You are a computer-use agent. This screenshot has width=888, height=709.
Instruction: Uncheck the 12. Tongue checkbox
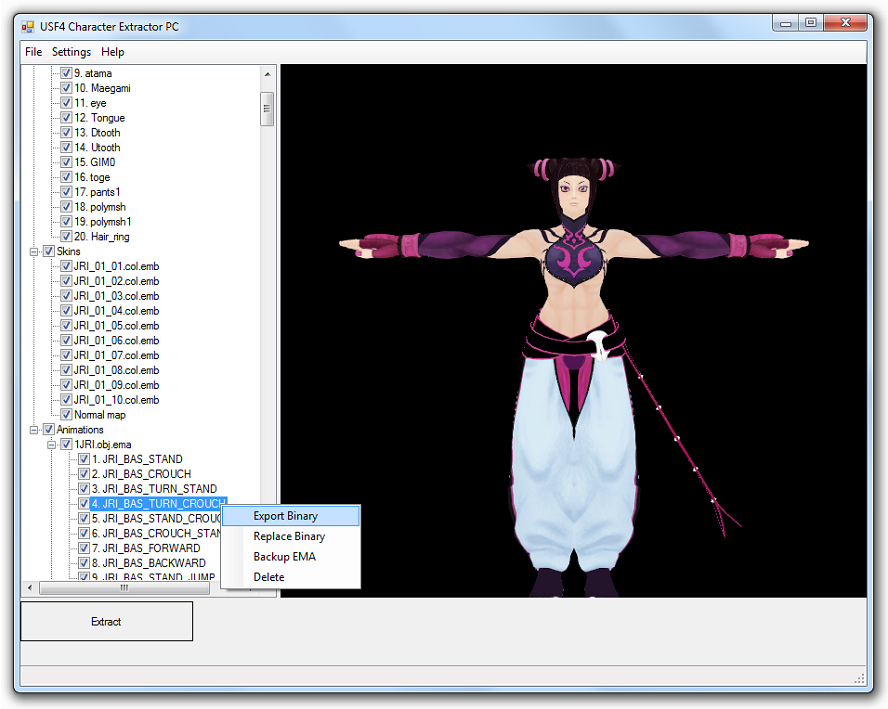tap(66, 118)
